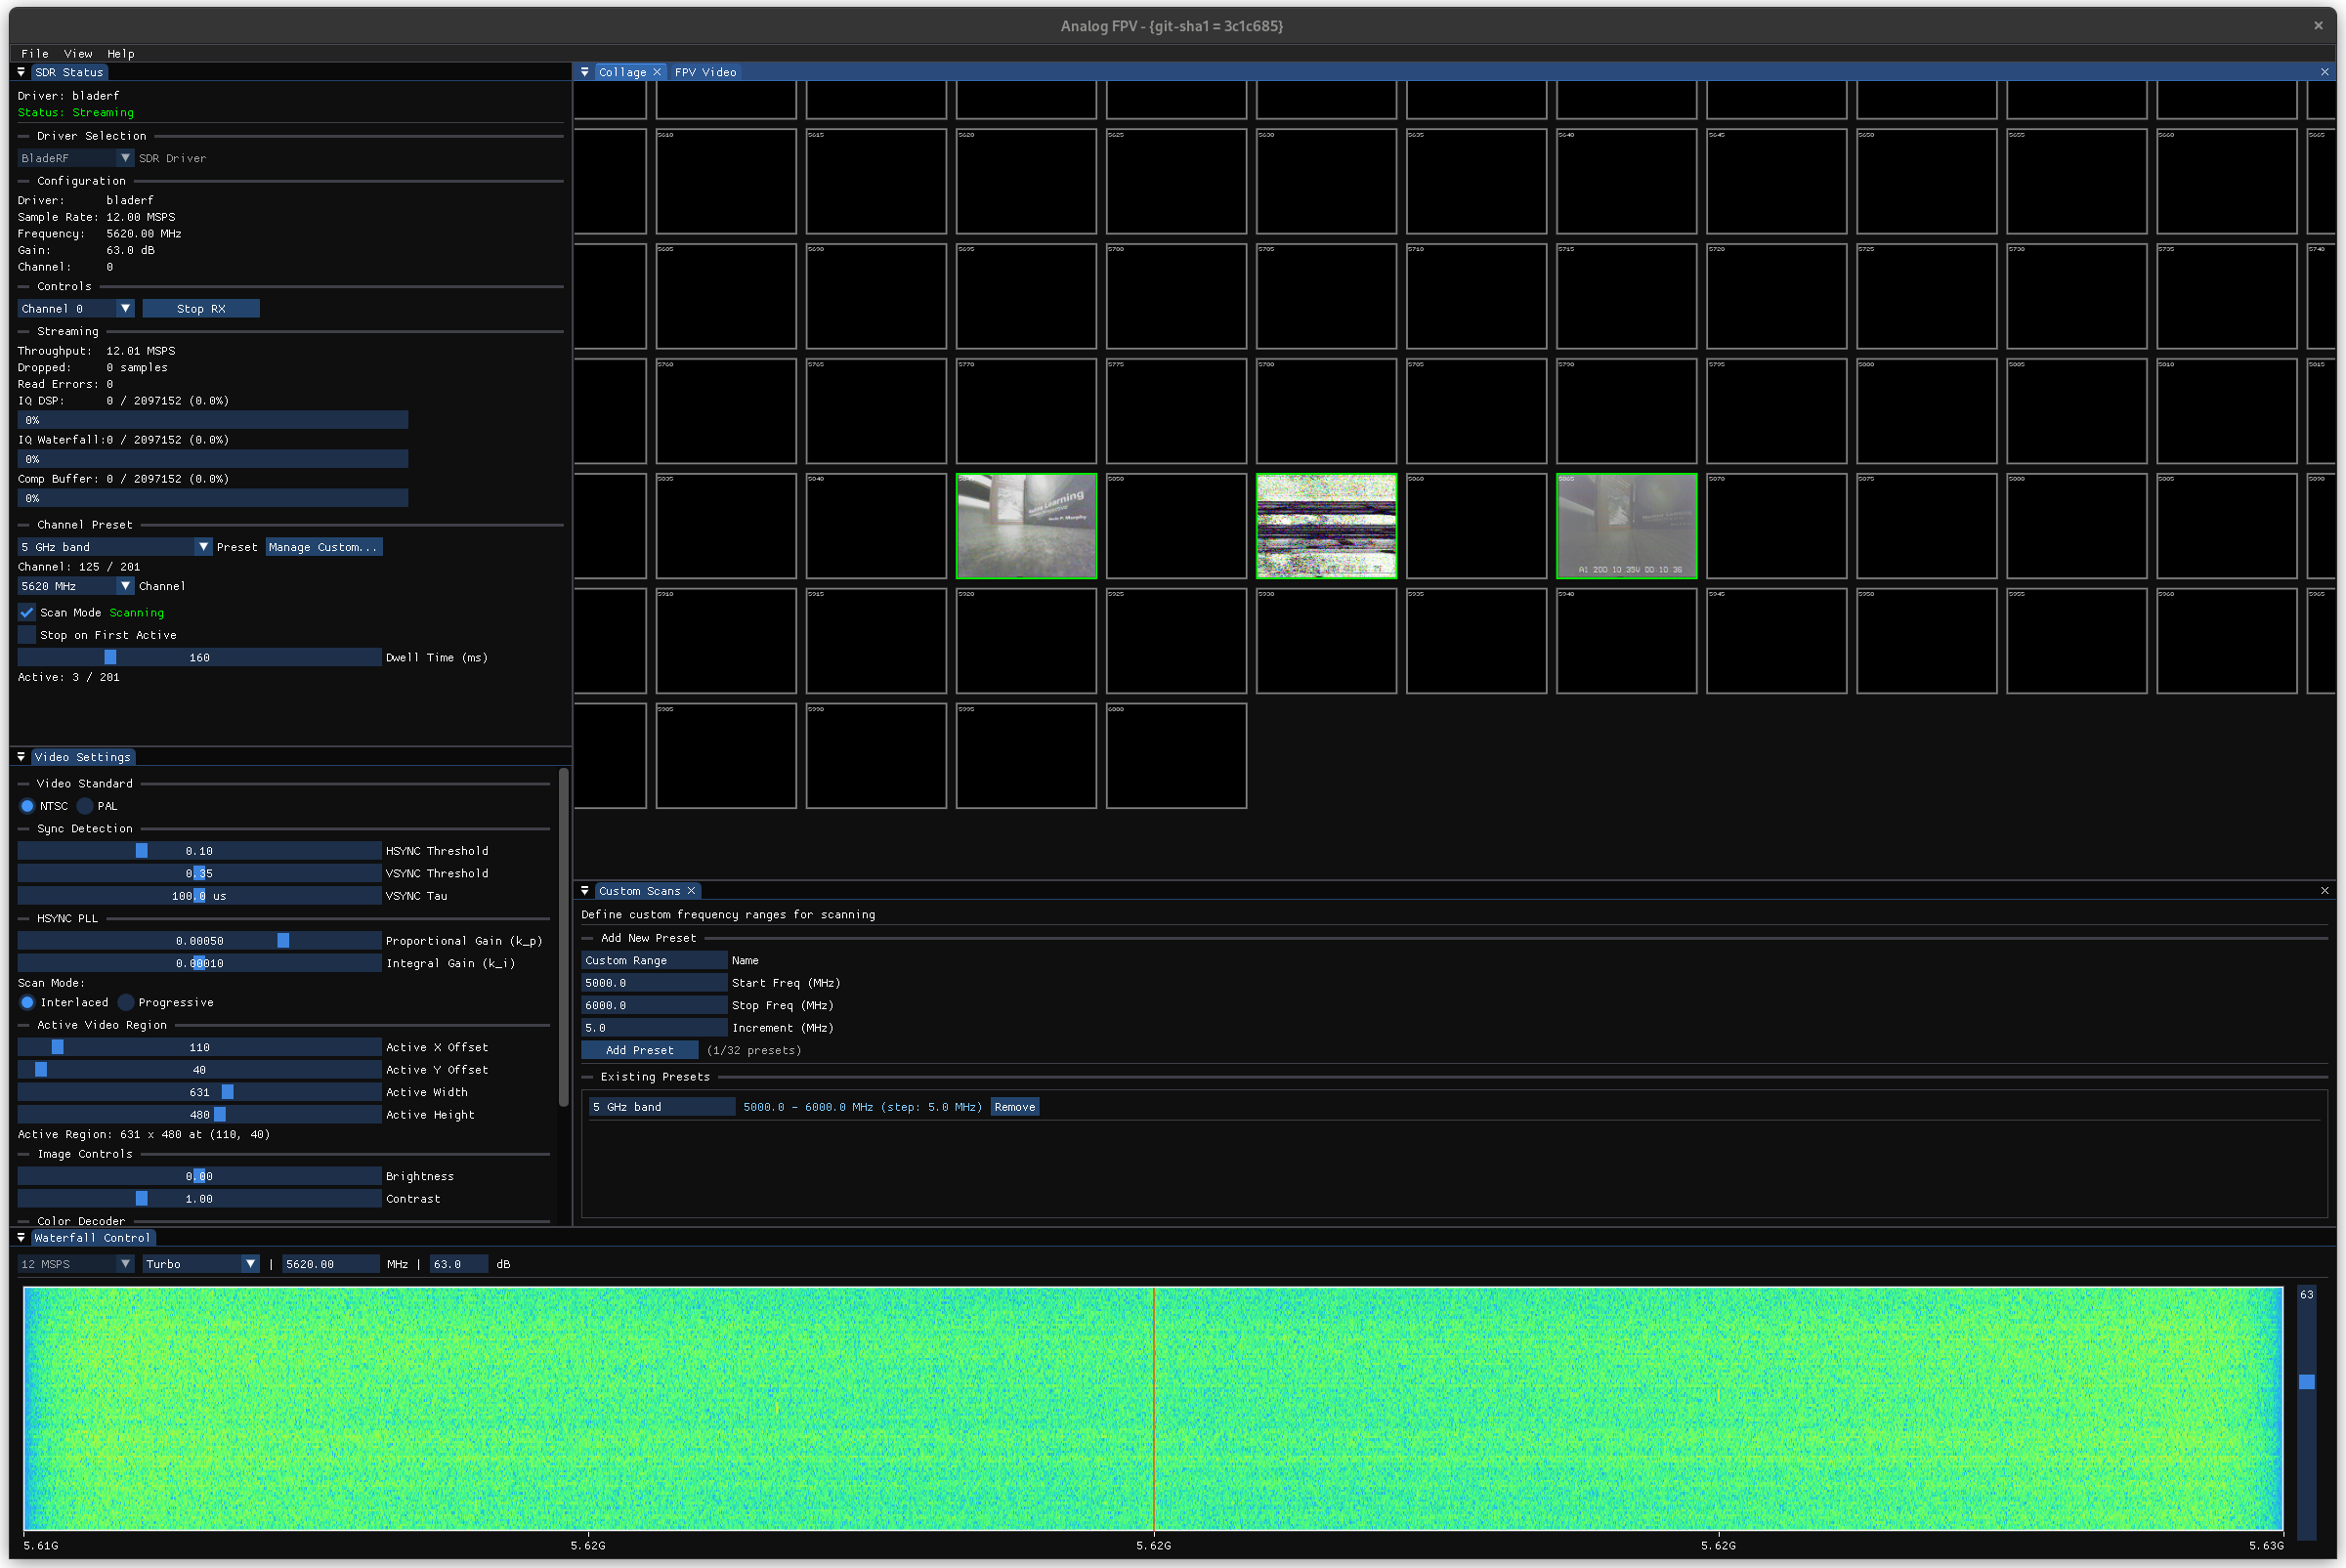Screen dimensions: 2346x1568
Task: Click the Custom Scans panel's window menu triangle
Action: pyautogui.click(x=585, y=891)
